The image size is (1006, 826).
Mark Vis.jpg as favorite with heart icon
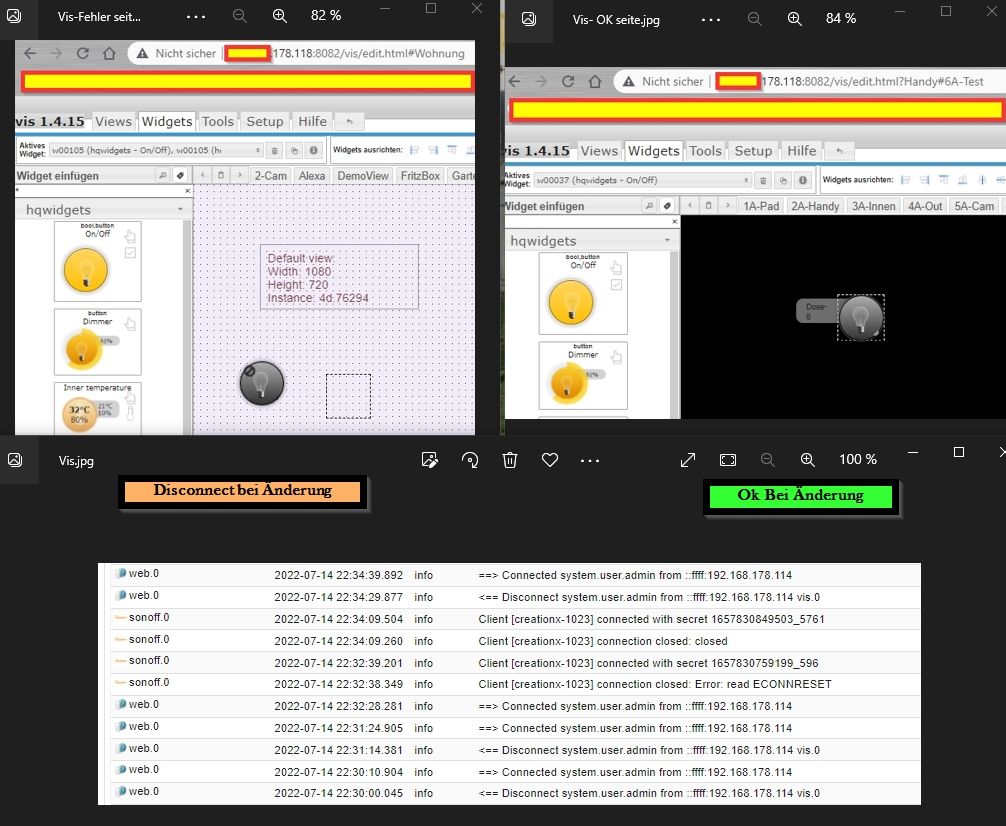[549, 460]
